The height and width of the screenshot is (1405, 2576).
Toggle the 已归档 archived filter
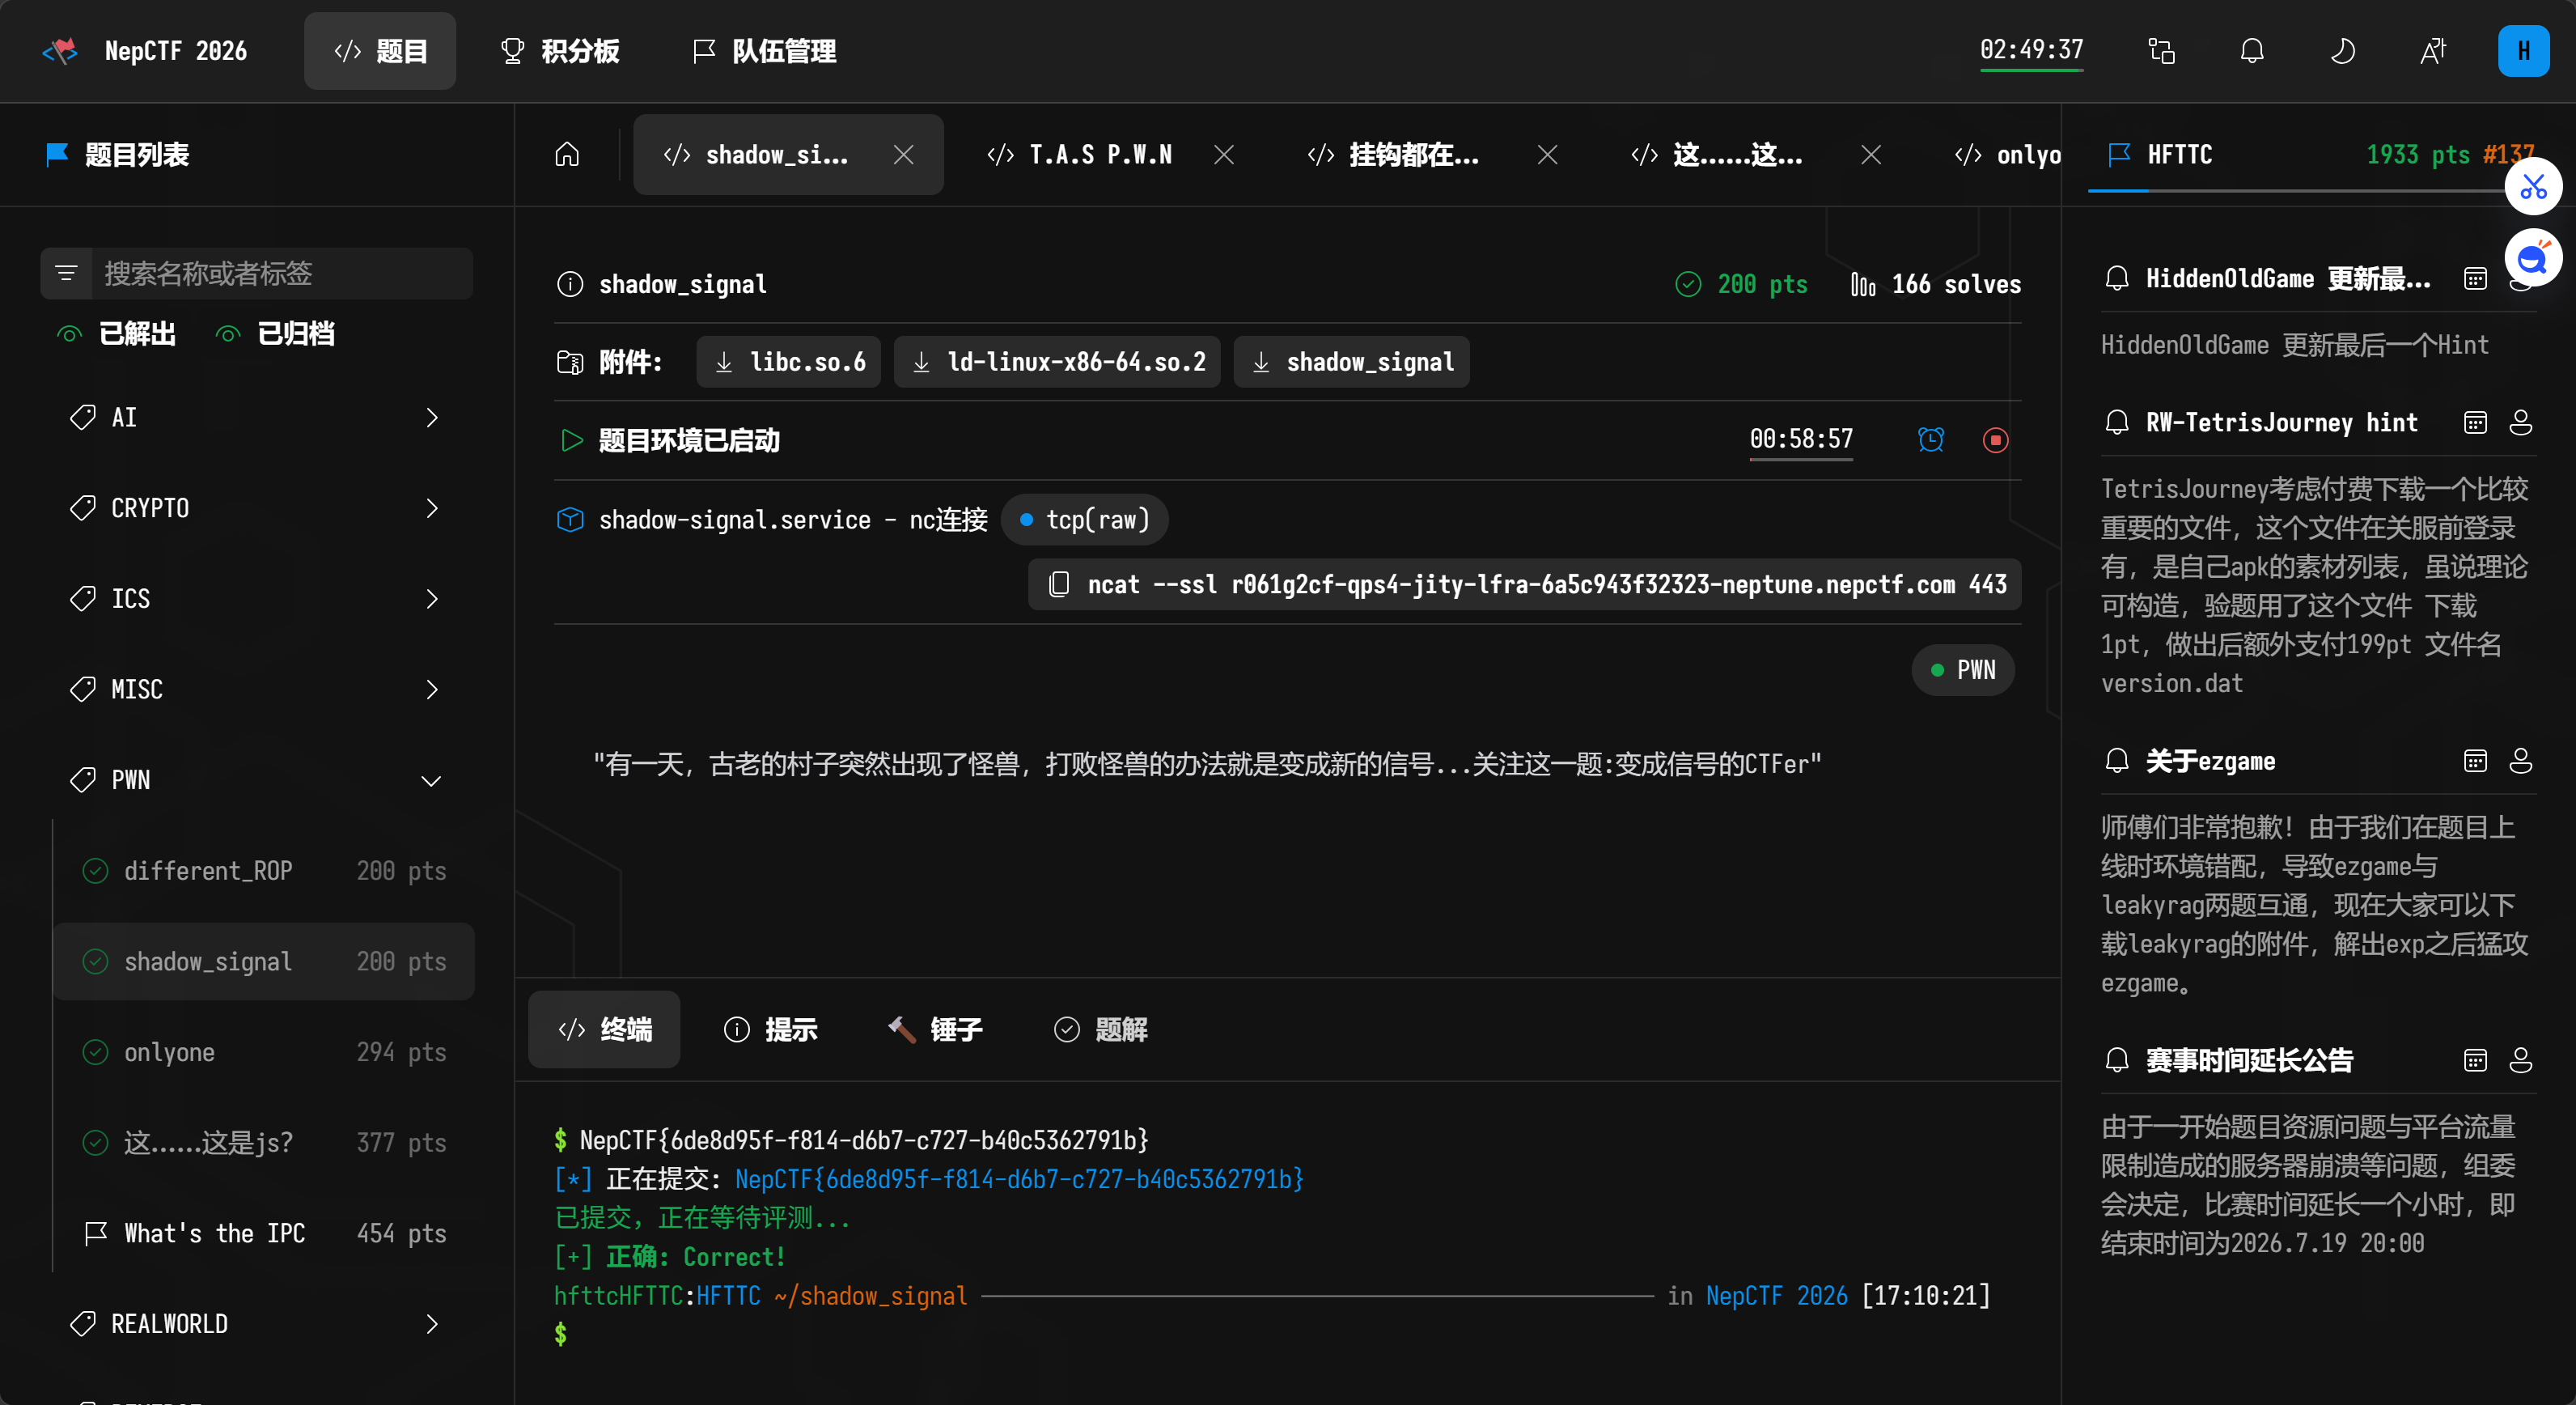(276, 334)
